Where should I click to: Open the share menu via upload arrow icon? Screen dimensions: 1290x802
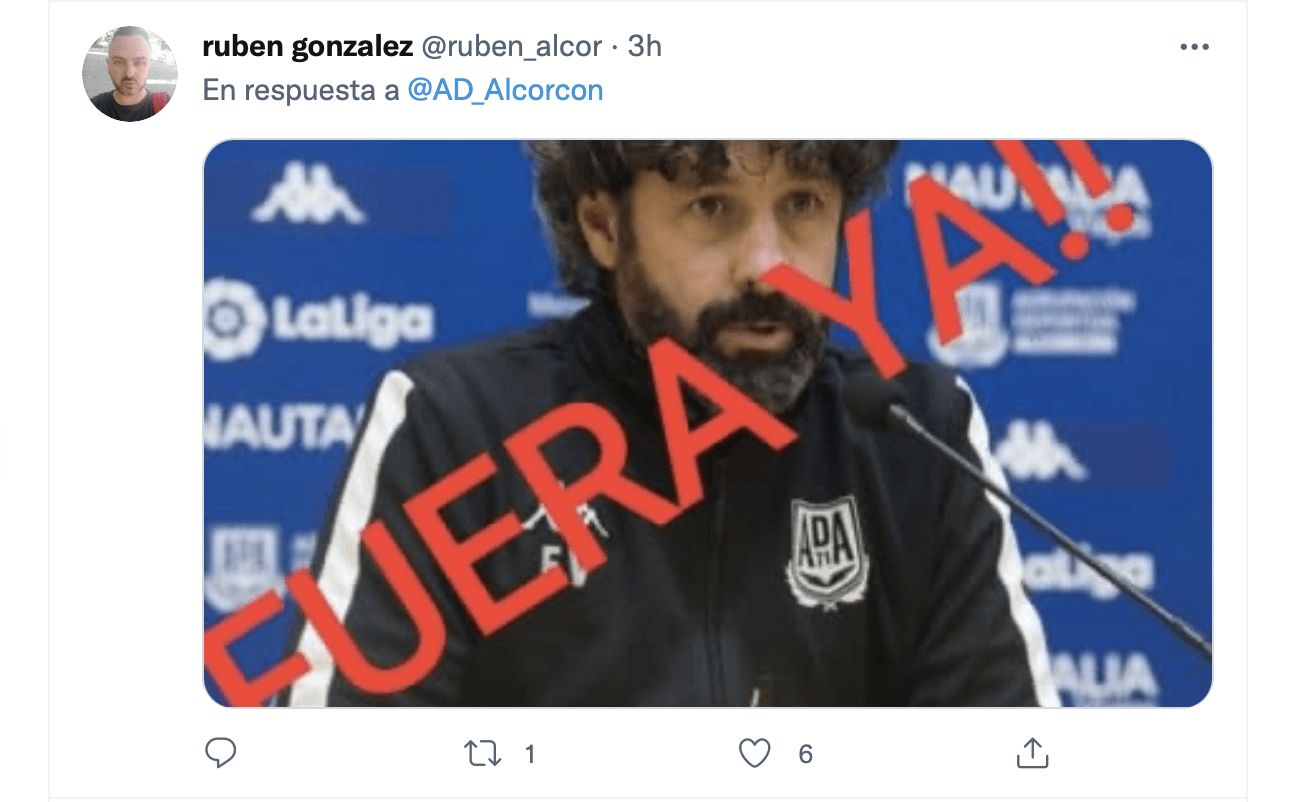click(x=1032, y=753)
